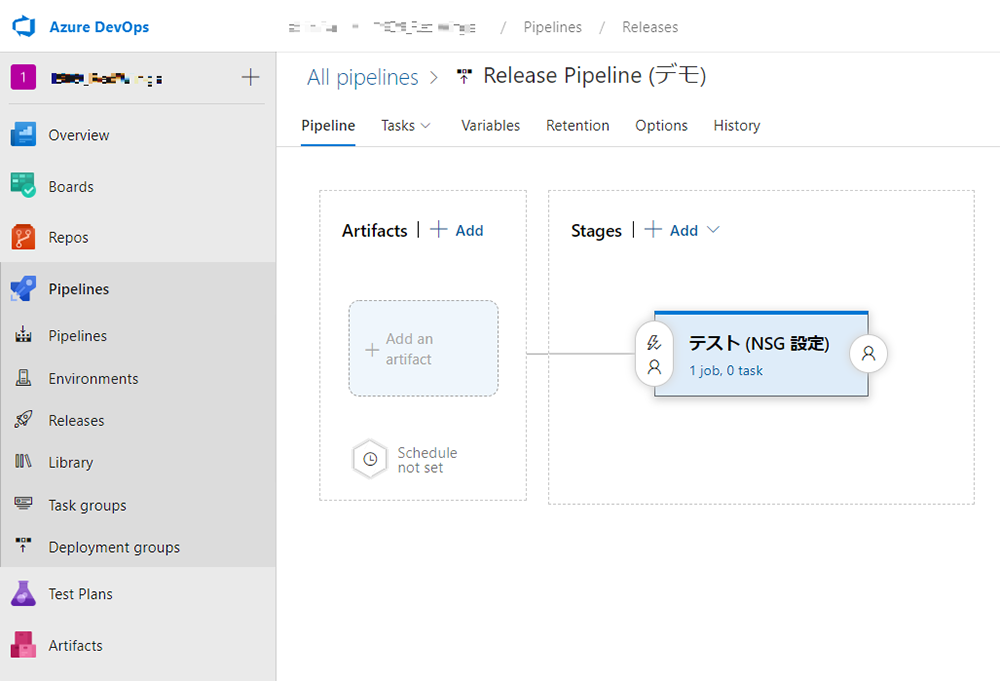This screenshot has height=681, width=1000.
Task: Expand the Stages Add dropdown chevron
Action: 713,230
